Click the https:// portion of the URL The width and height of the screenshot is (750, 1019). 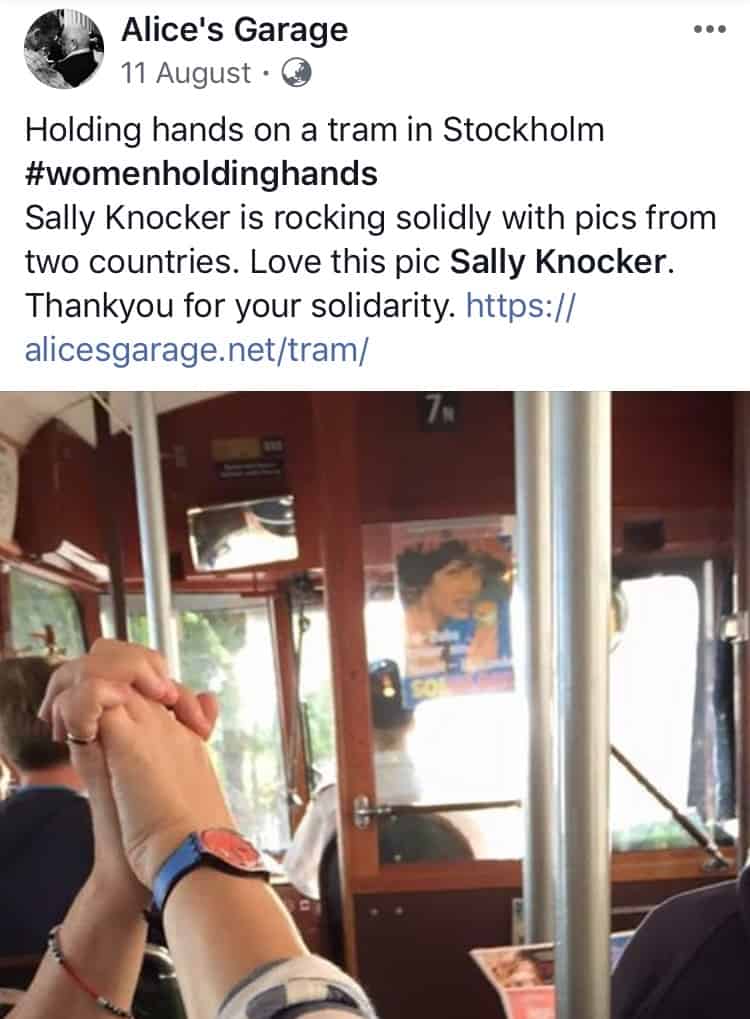521,305
